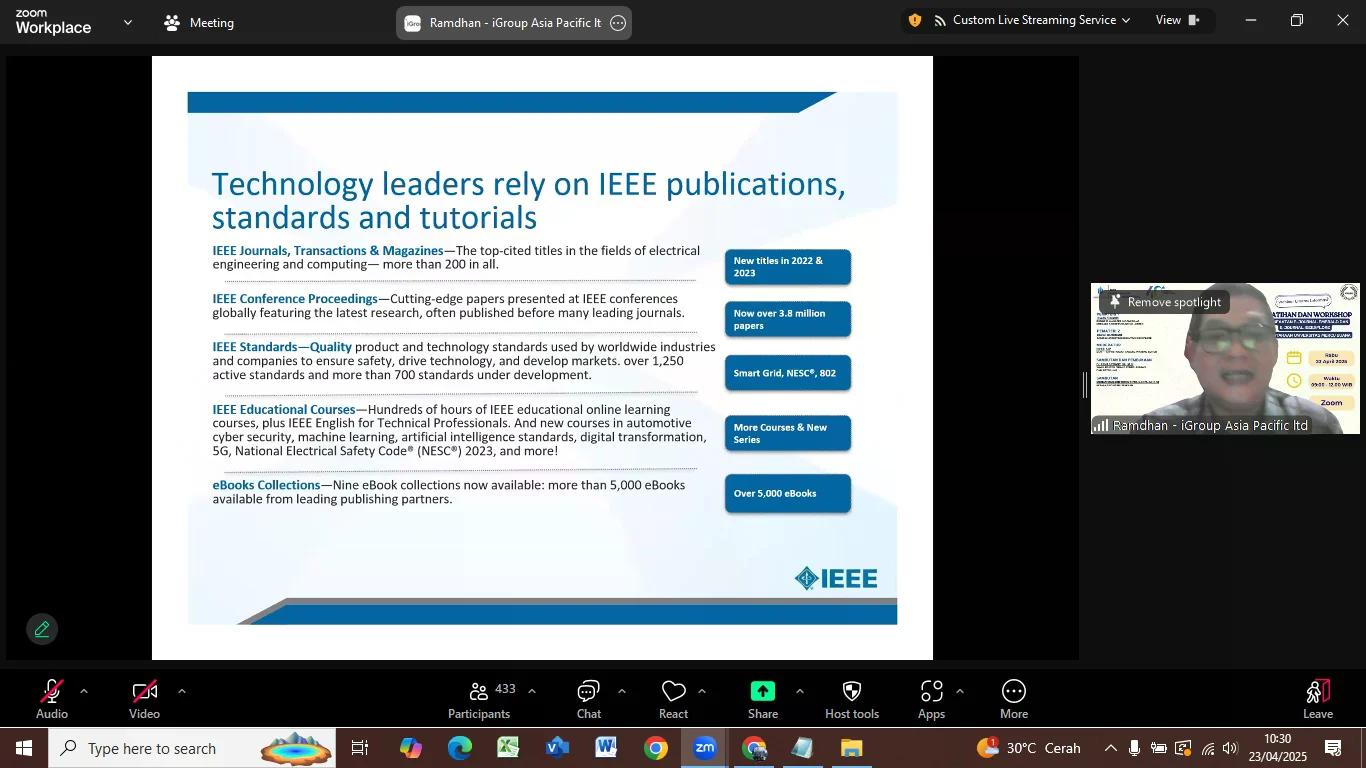Turn on the Video camera
The width and height of the screenshot is (1366, 768).
tap(144, 699)
